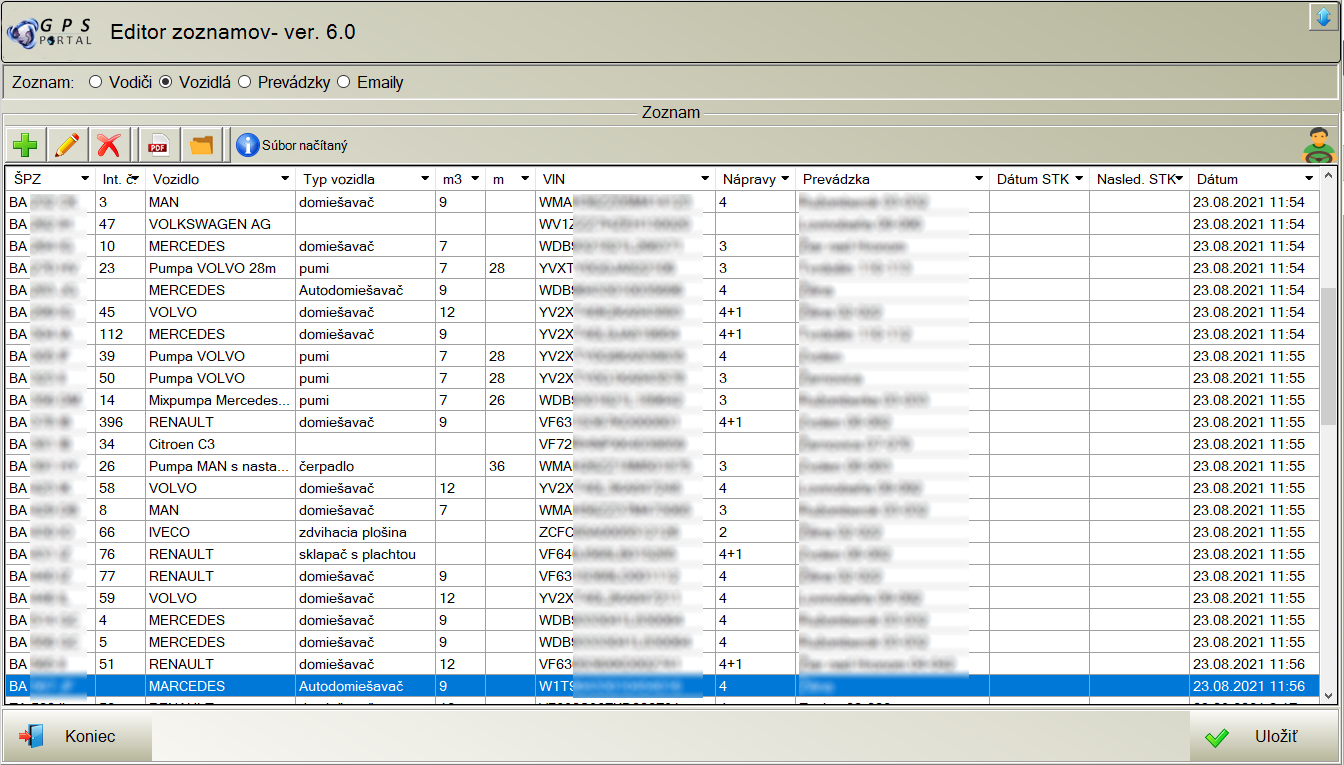Select the VOLKSWAGEN AG row

(x=662, y=224)
